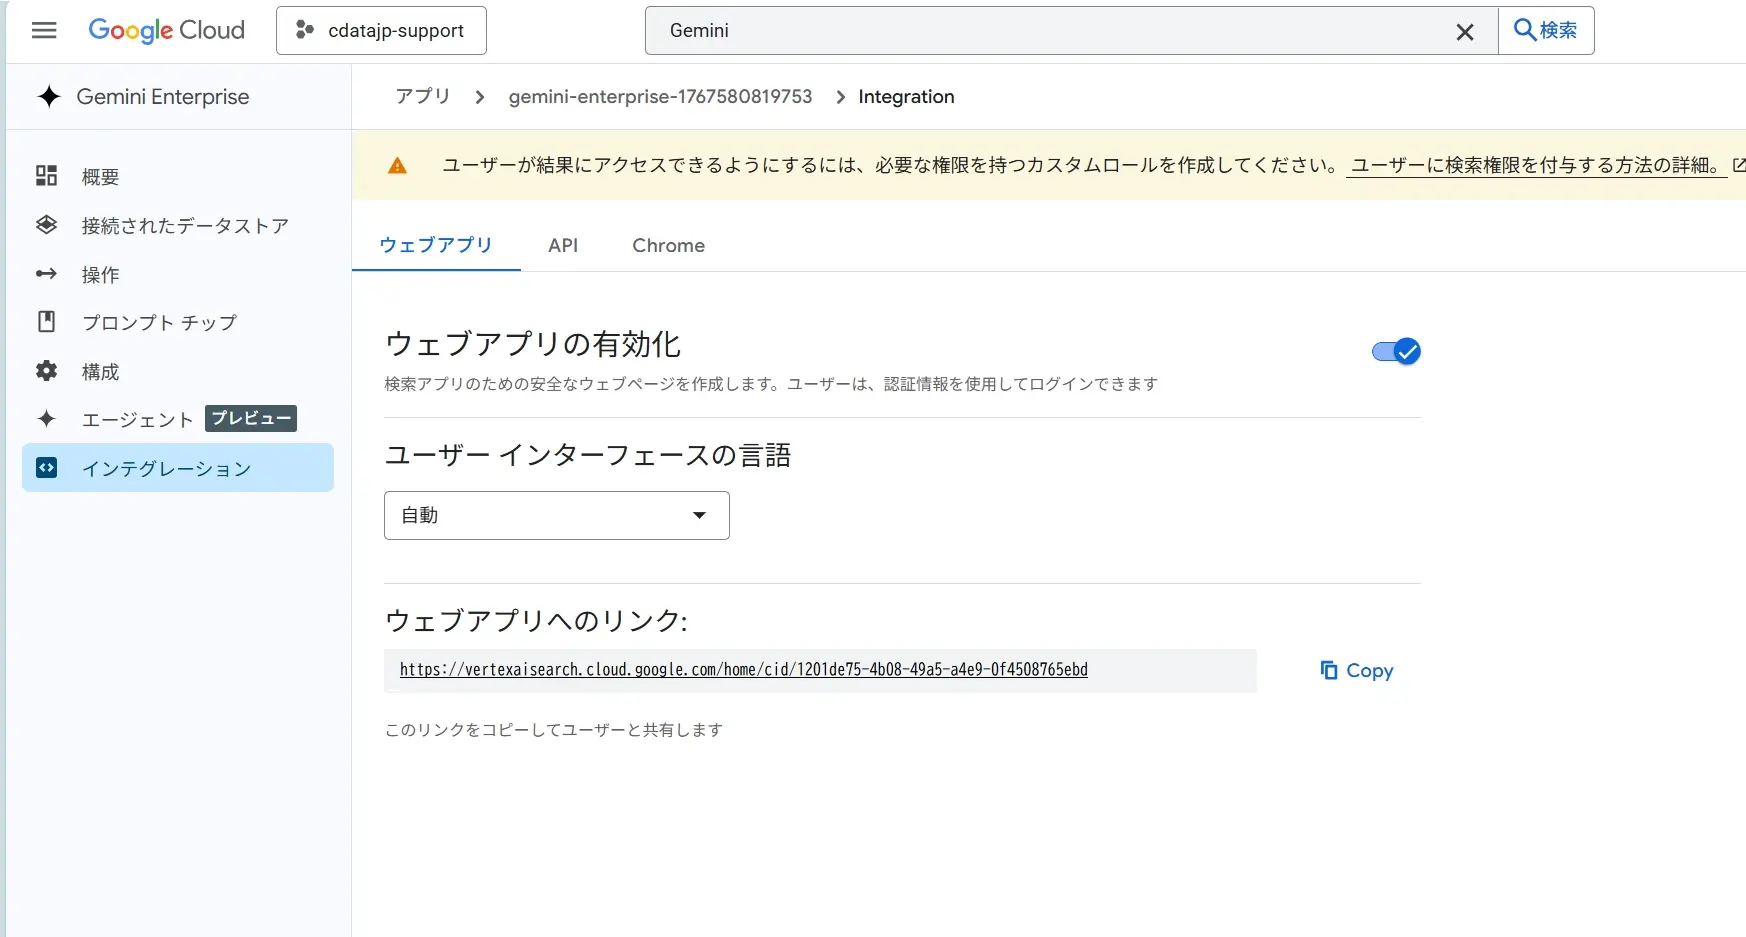Viewport: 1746px width, 937px height.
Task: Open link about granting users search permissions
Action: point(1535,165)
